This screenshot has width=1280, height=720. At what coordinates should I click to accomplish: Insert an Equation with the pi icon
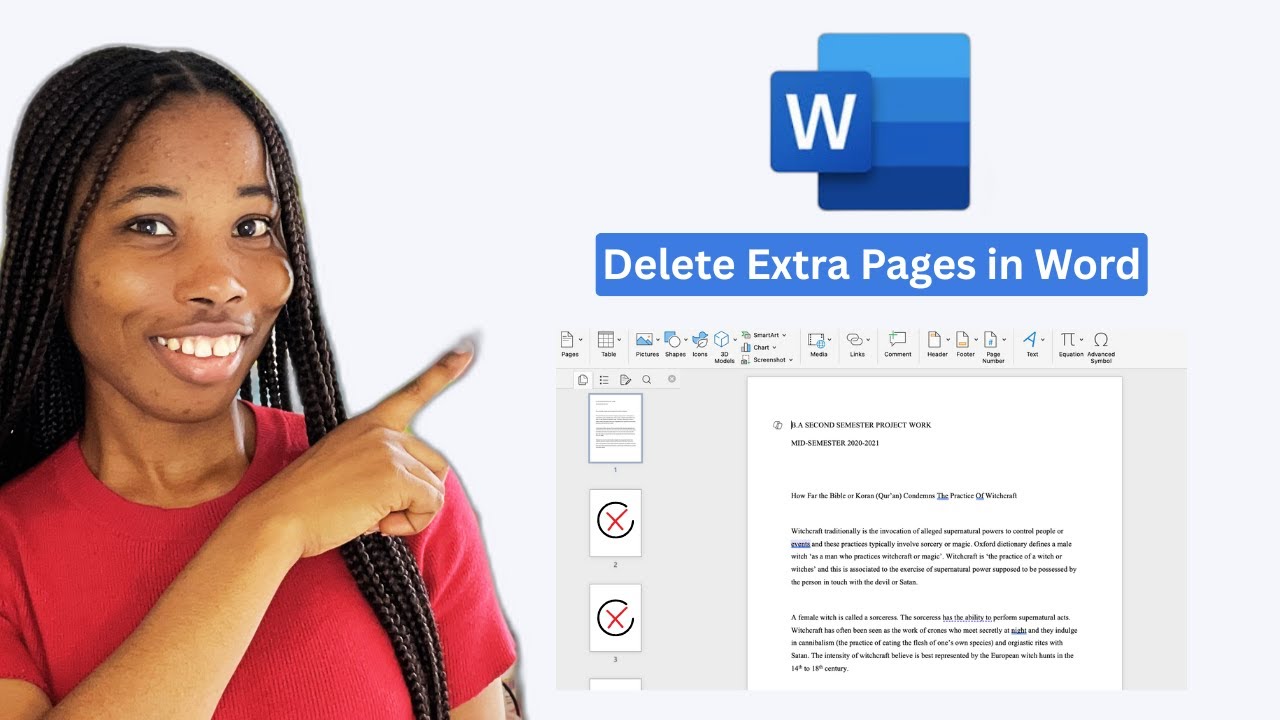coord(1069,340)
